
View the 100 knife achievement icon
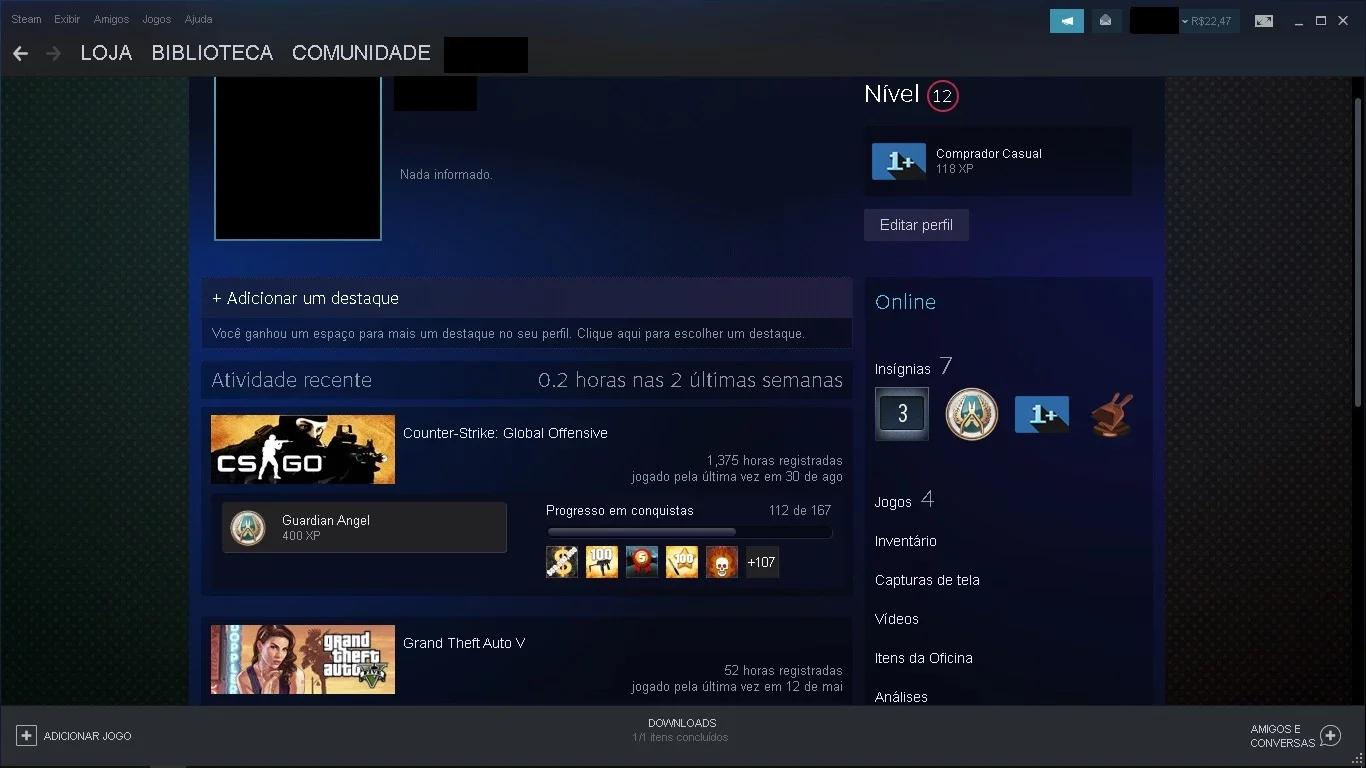point(682,562)
